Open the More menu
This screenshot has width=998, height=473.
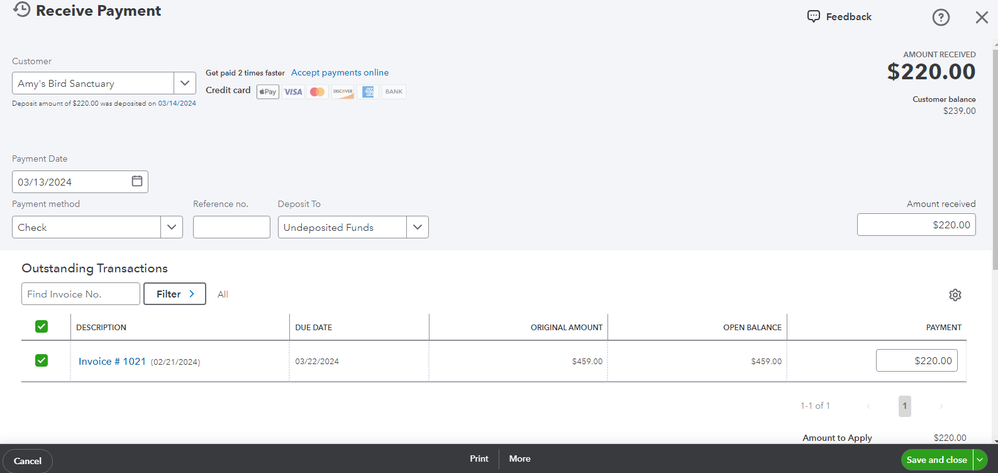(519, 459)
